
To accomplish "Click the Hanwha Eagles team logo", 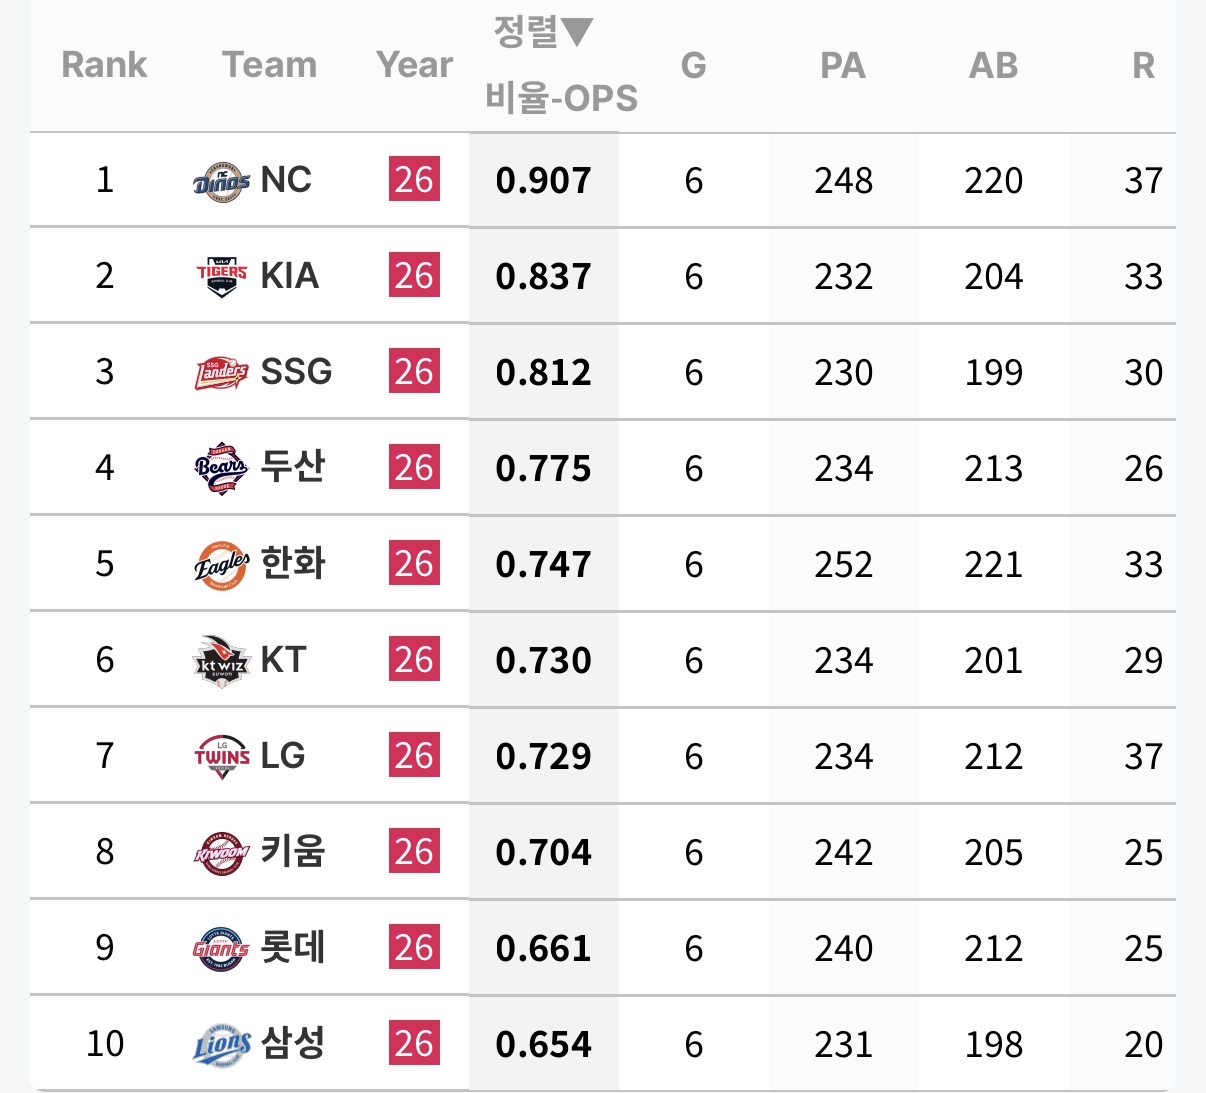I will point(221,564).
